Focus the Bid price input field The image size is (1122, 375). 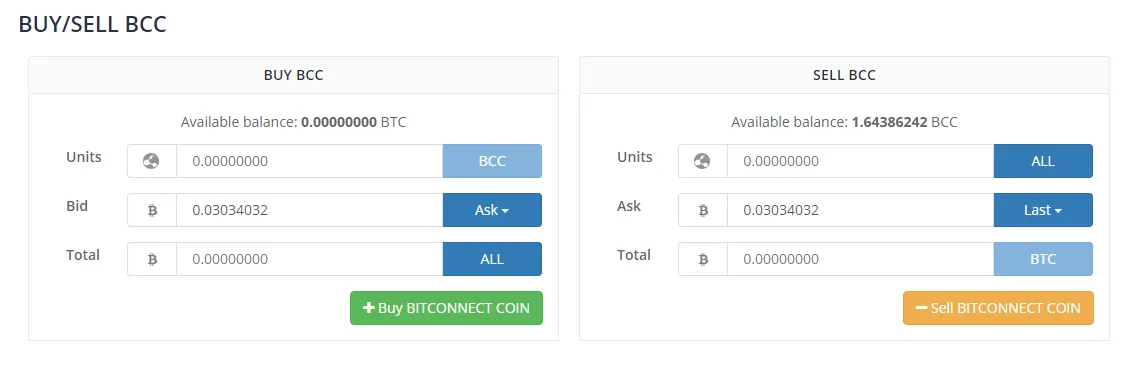[310, 210]
